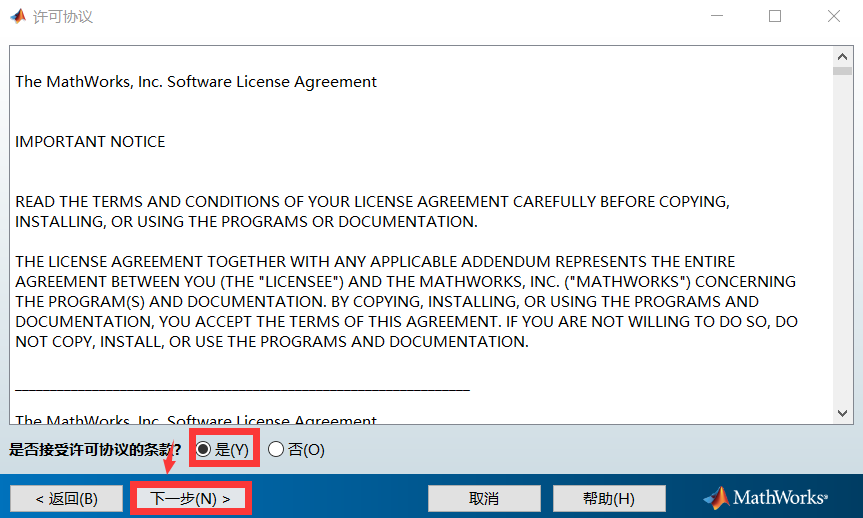
Task: Minimize the 许可协议 window
Action: (717, 16)
